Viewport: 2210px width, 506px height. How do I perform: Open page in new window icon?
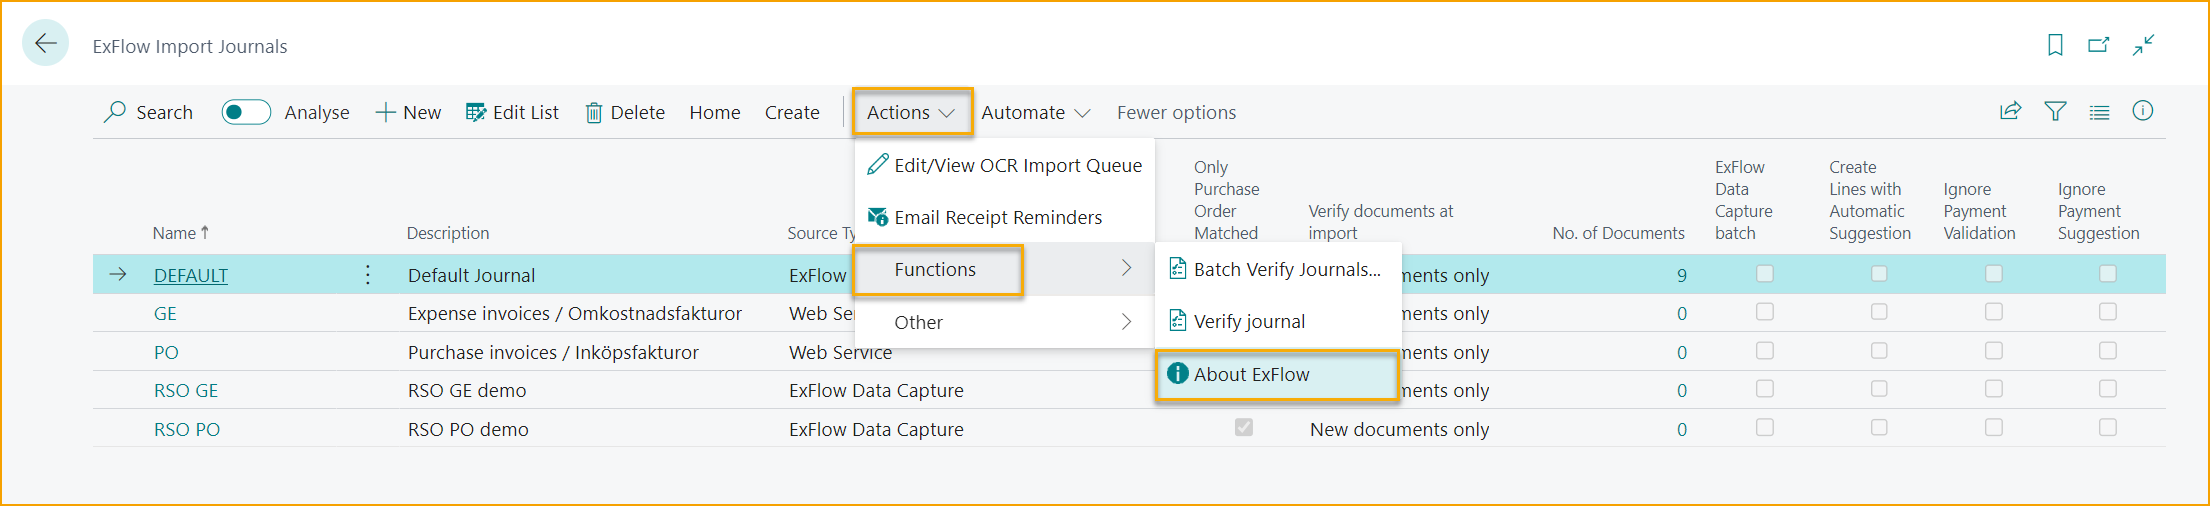[x=2098, y=45]
